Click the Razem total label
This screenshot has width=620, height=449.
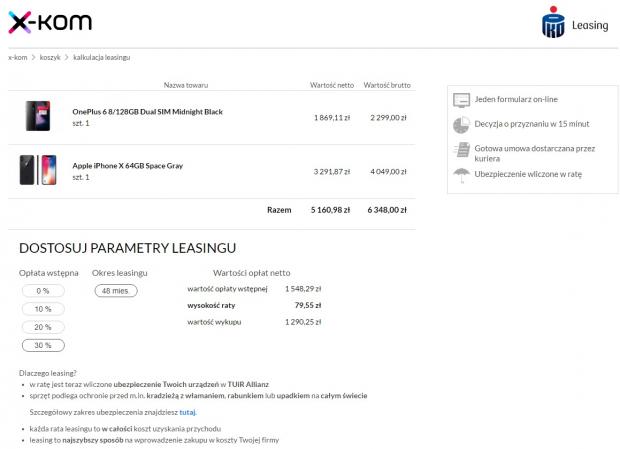tap(279, 210)
